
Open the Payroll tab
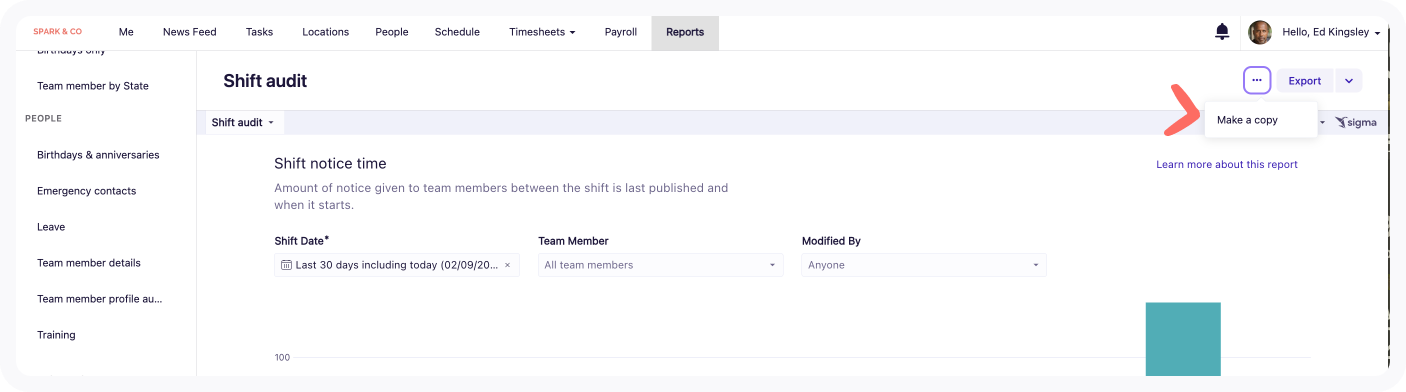(x=621, y=32)
